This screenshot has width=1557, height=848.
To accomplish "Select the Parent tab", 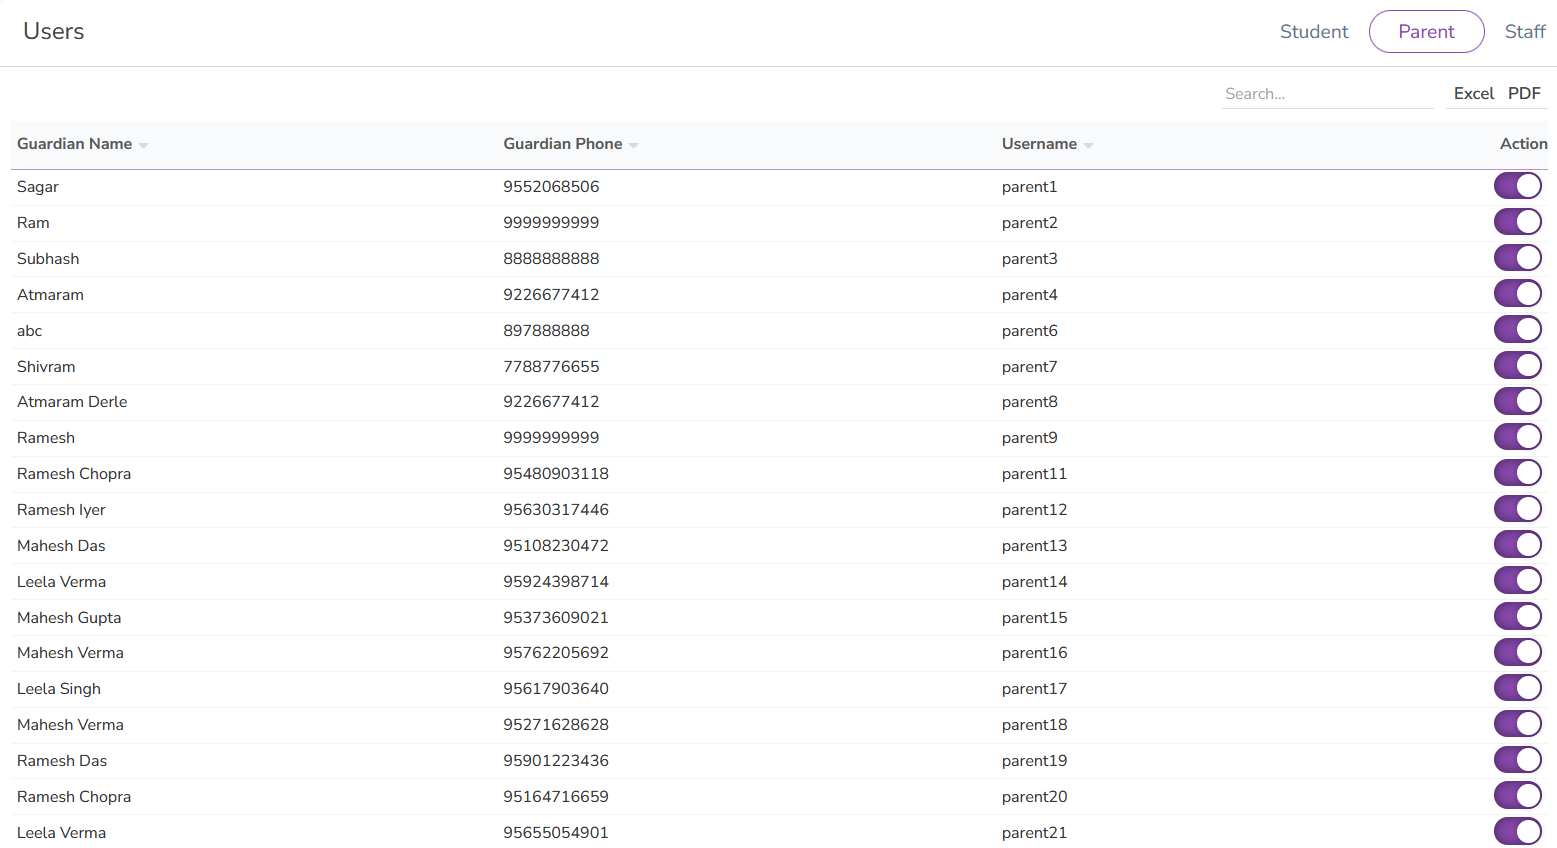I will pyautogui.click(x=1426, y=32).
